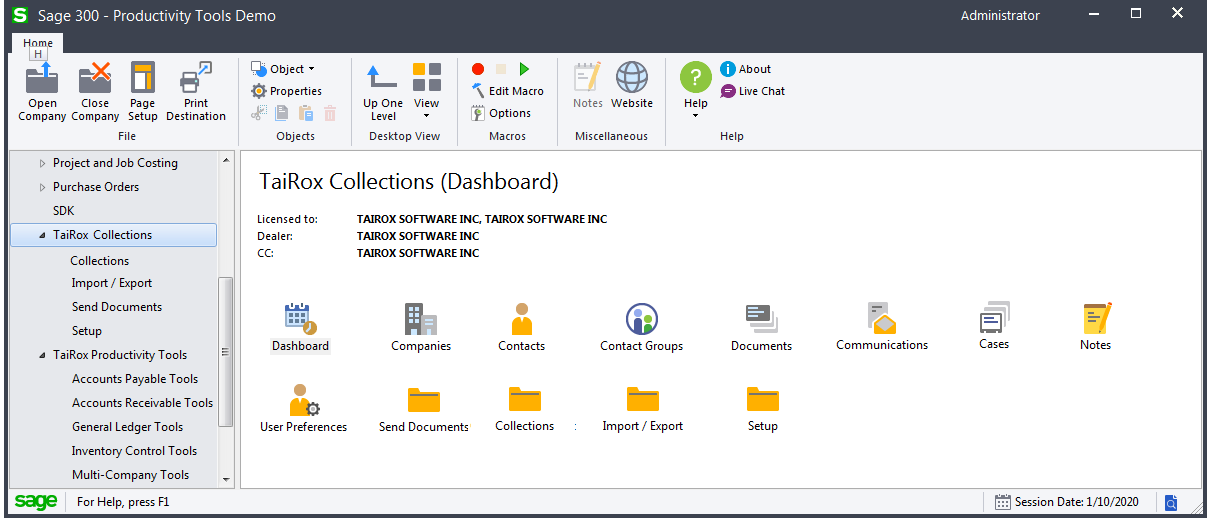Select Collections in the tree
This screenshot has width=1211, height=522.
100,261
